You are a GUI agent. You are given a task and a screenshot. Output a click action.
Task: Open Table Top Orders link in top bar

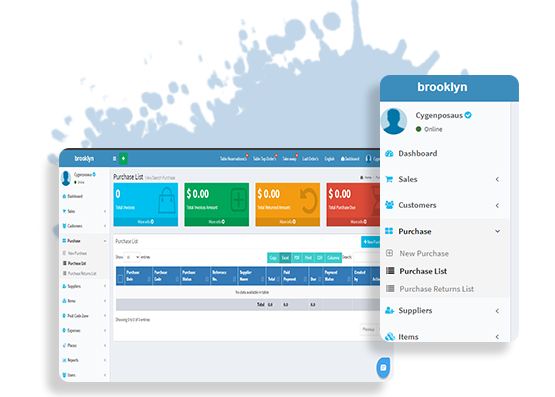[264, 159]
